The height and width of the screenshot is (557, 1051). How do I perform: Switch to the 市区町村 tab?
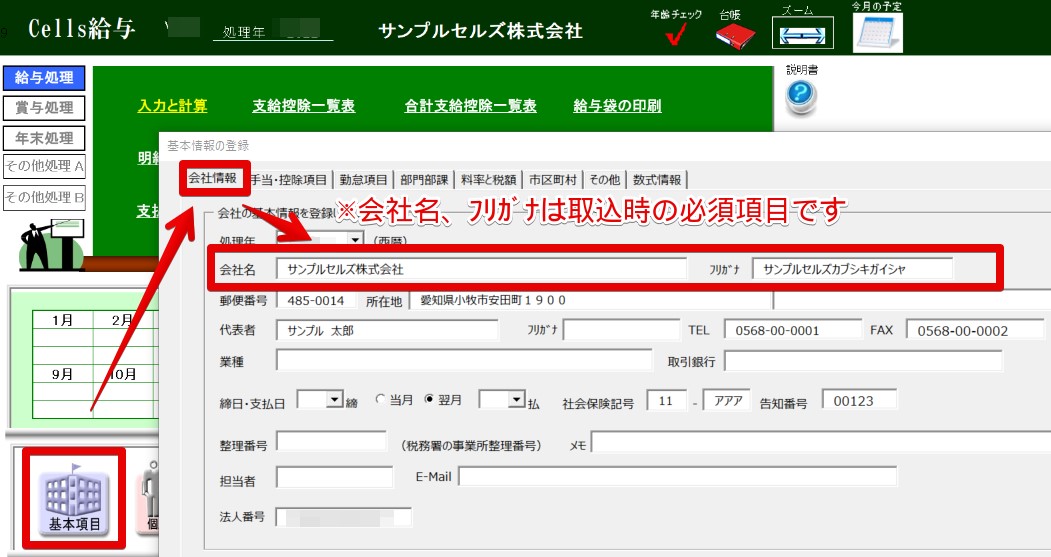(x=552, y=180)
